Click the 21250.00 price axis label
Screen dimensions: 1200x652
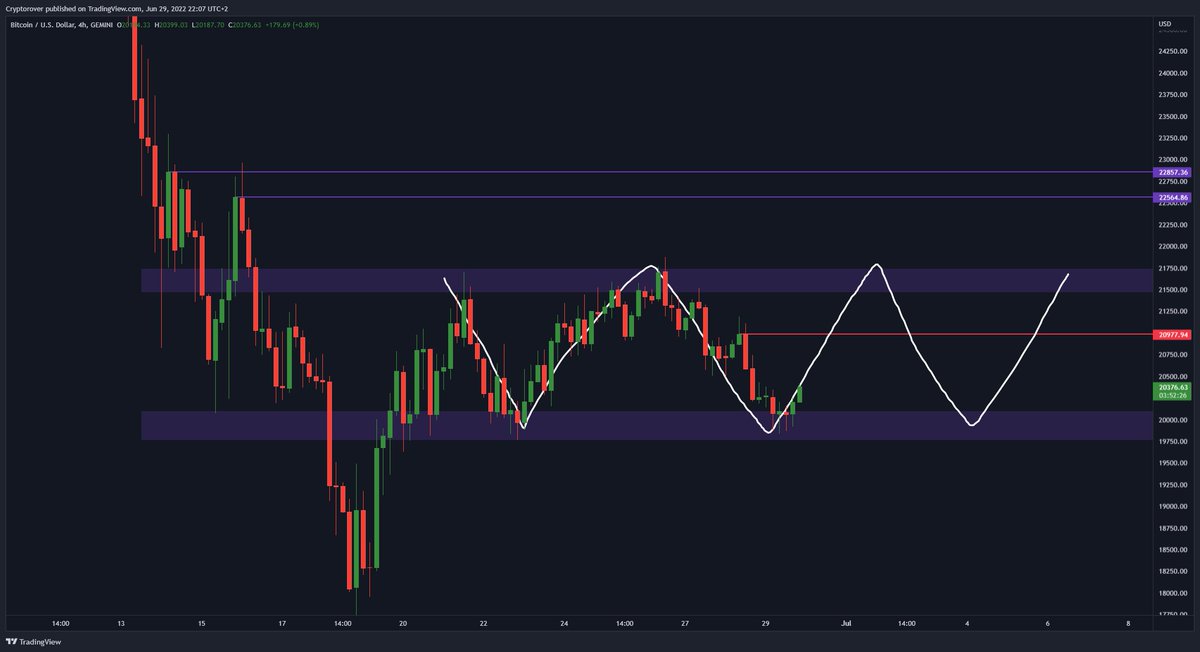(1172, 311)
